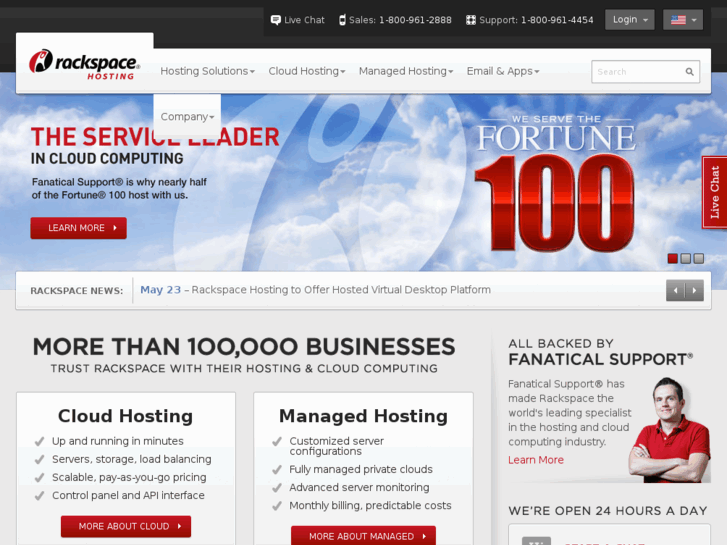Open the Login dropdown

(x=630, y=20)
